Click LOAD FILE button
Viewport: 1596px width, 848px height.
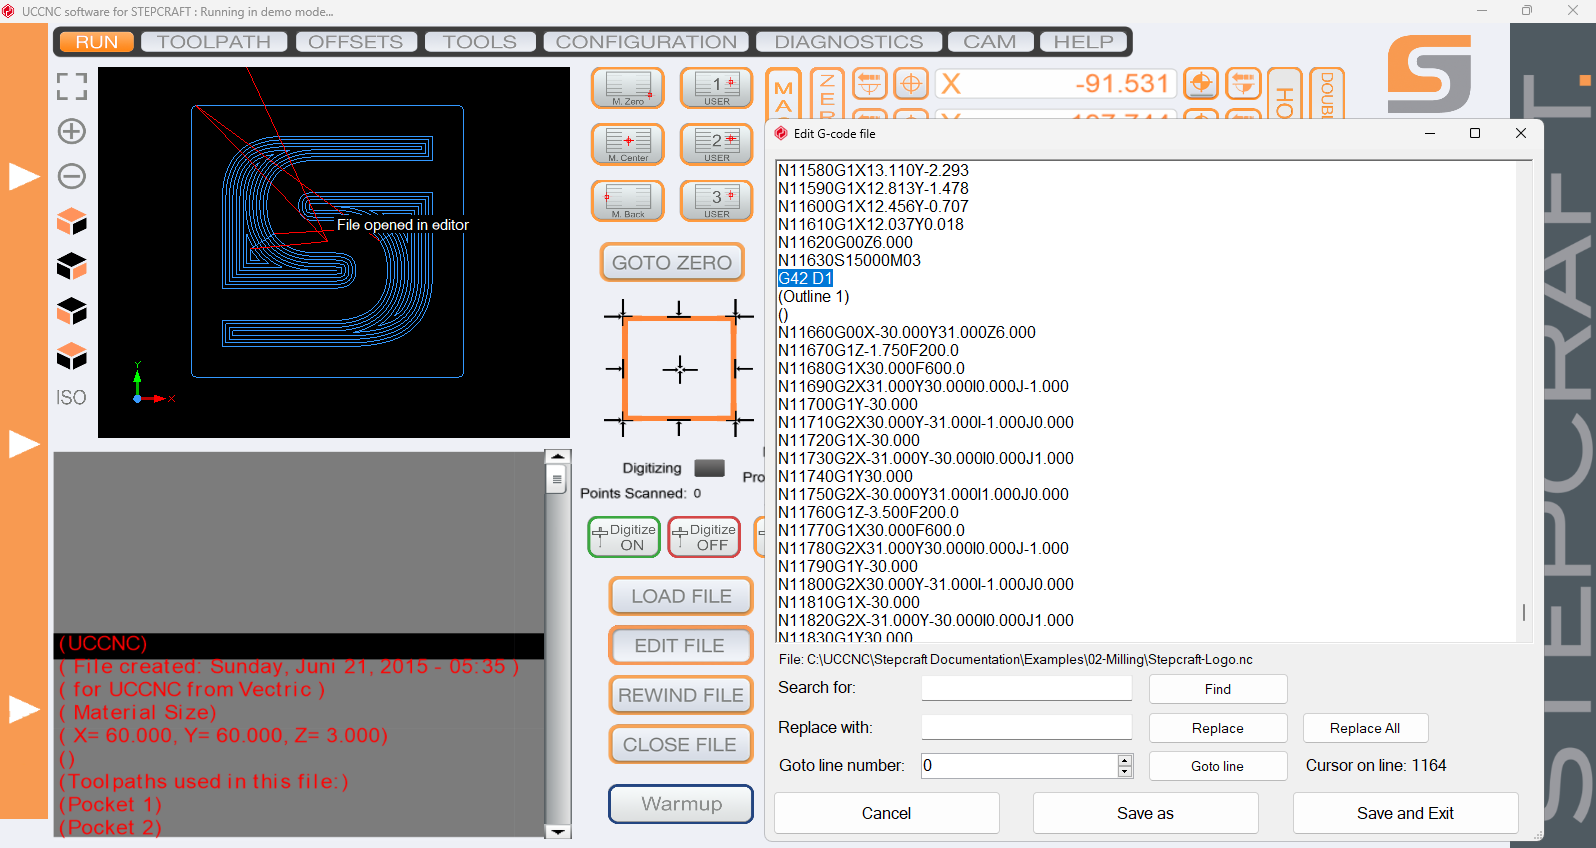click(x=681, y=596)
